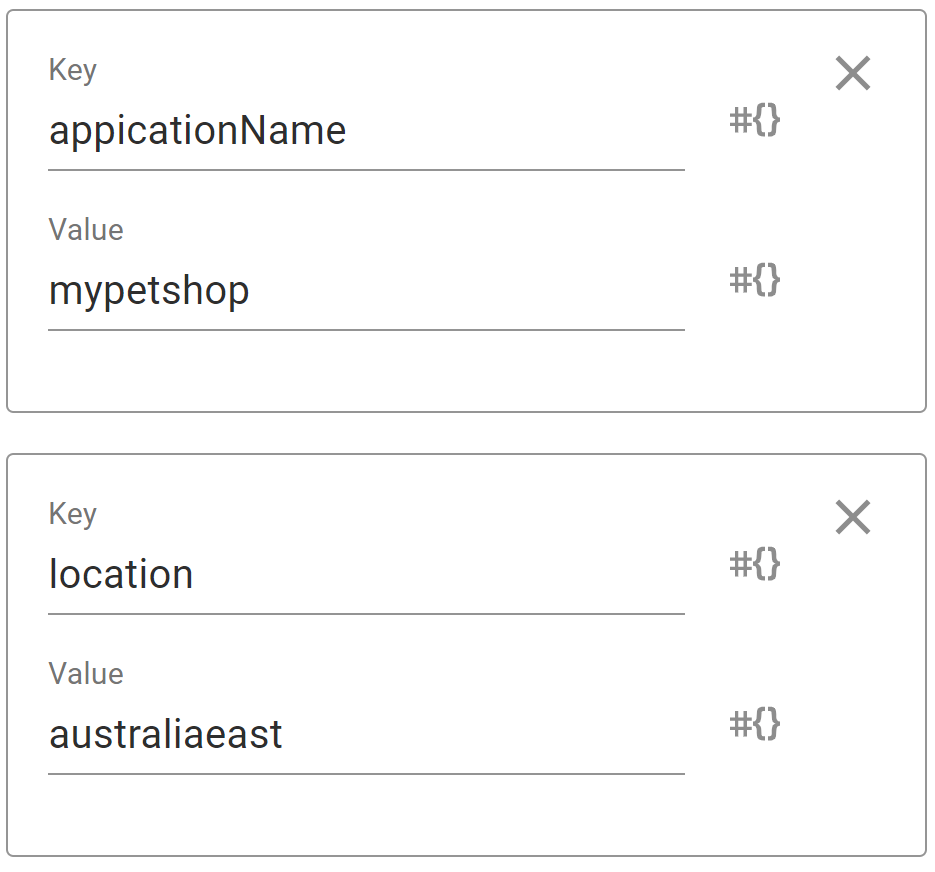Insert variable binding for appicationName key

pos(754,120)
